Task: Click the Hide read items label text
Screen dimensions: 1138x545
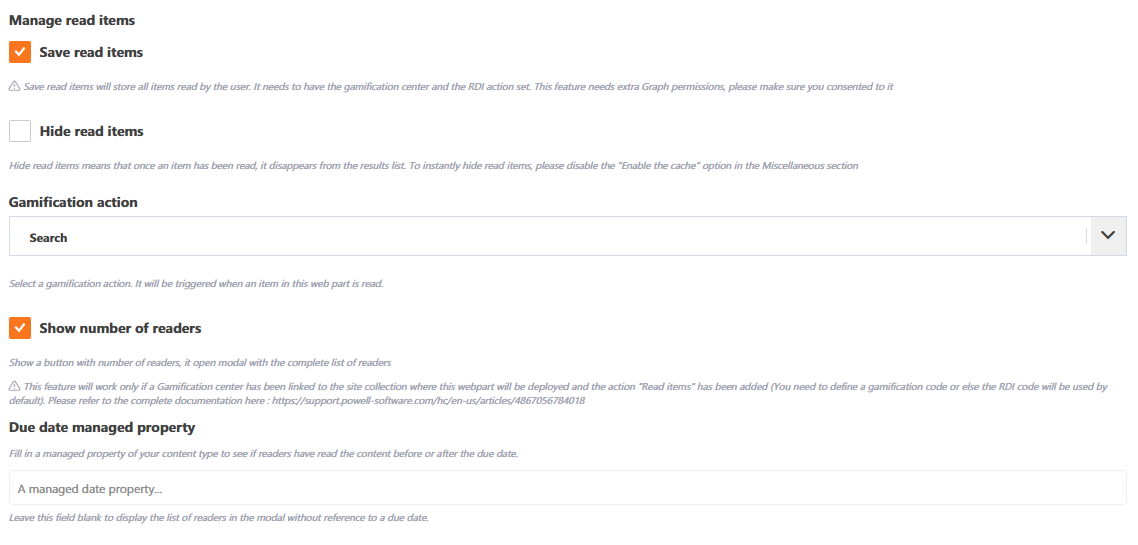Action: (x=91, y=131)
